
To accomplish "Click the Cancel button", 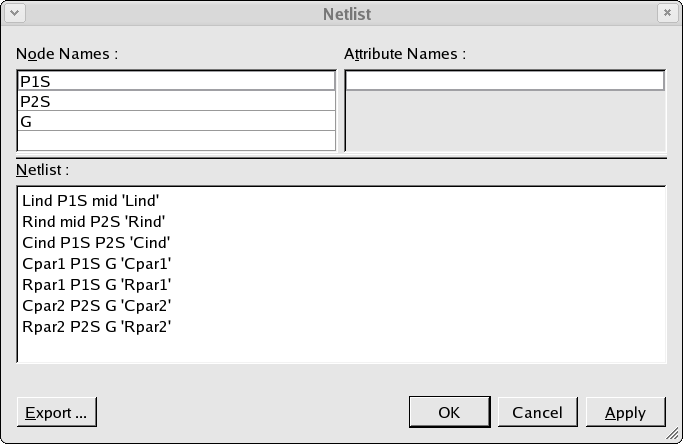I will [538, 412].
